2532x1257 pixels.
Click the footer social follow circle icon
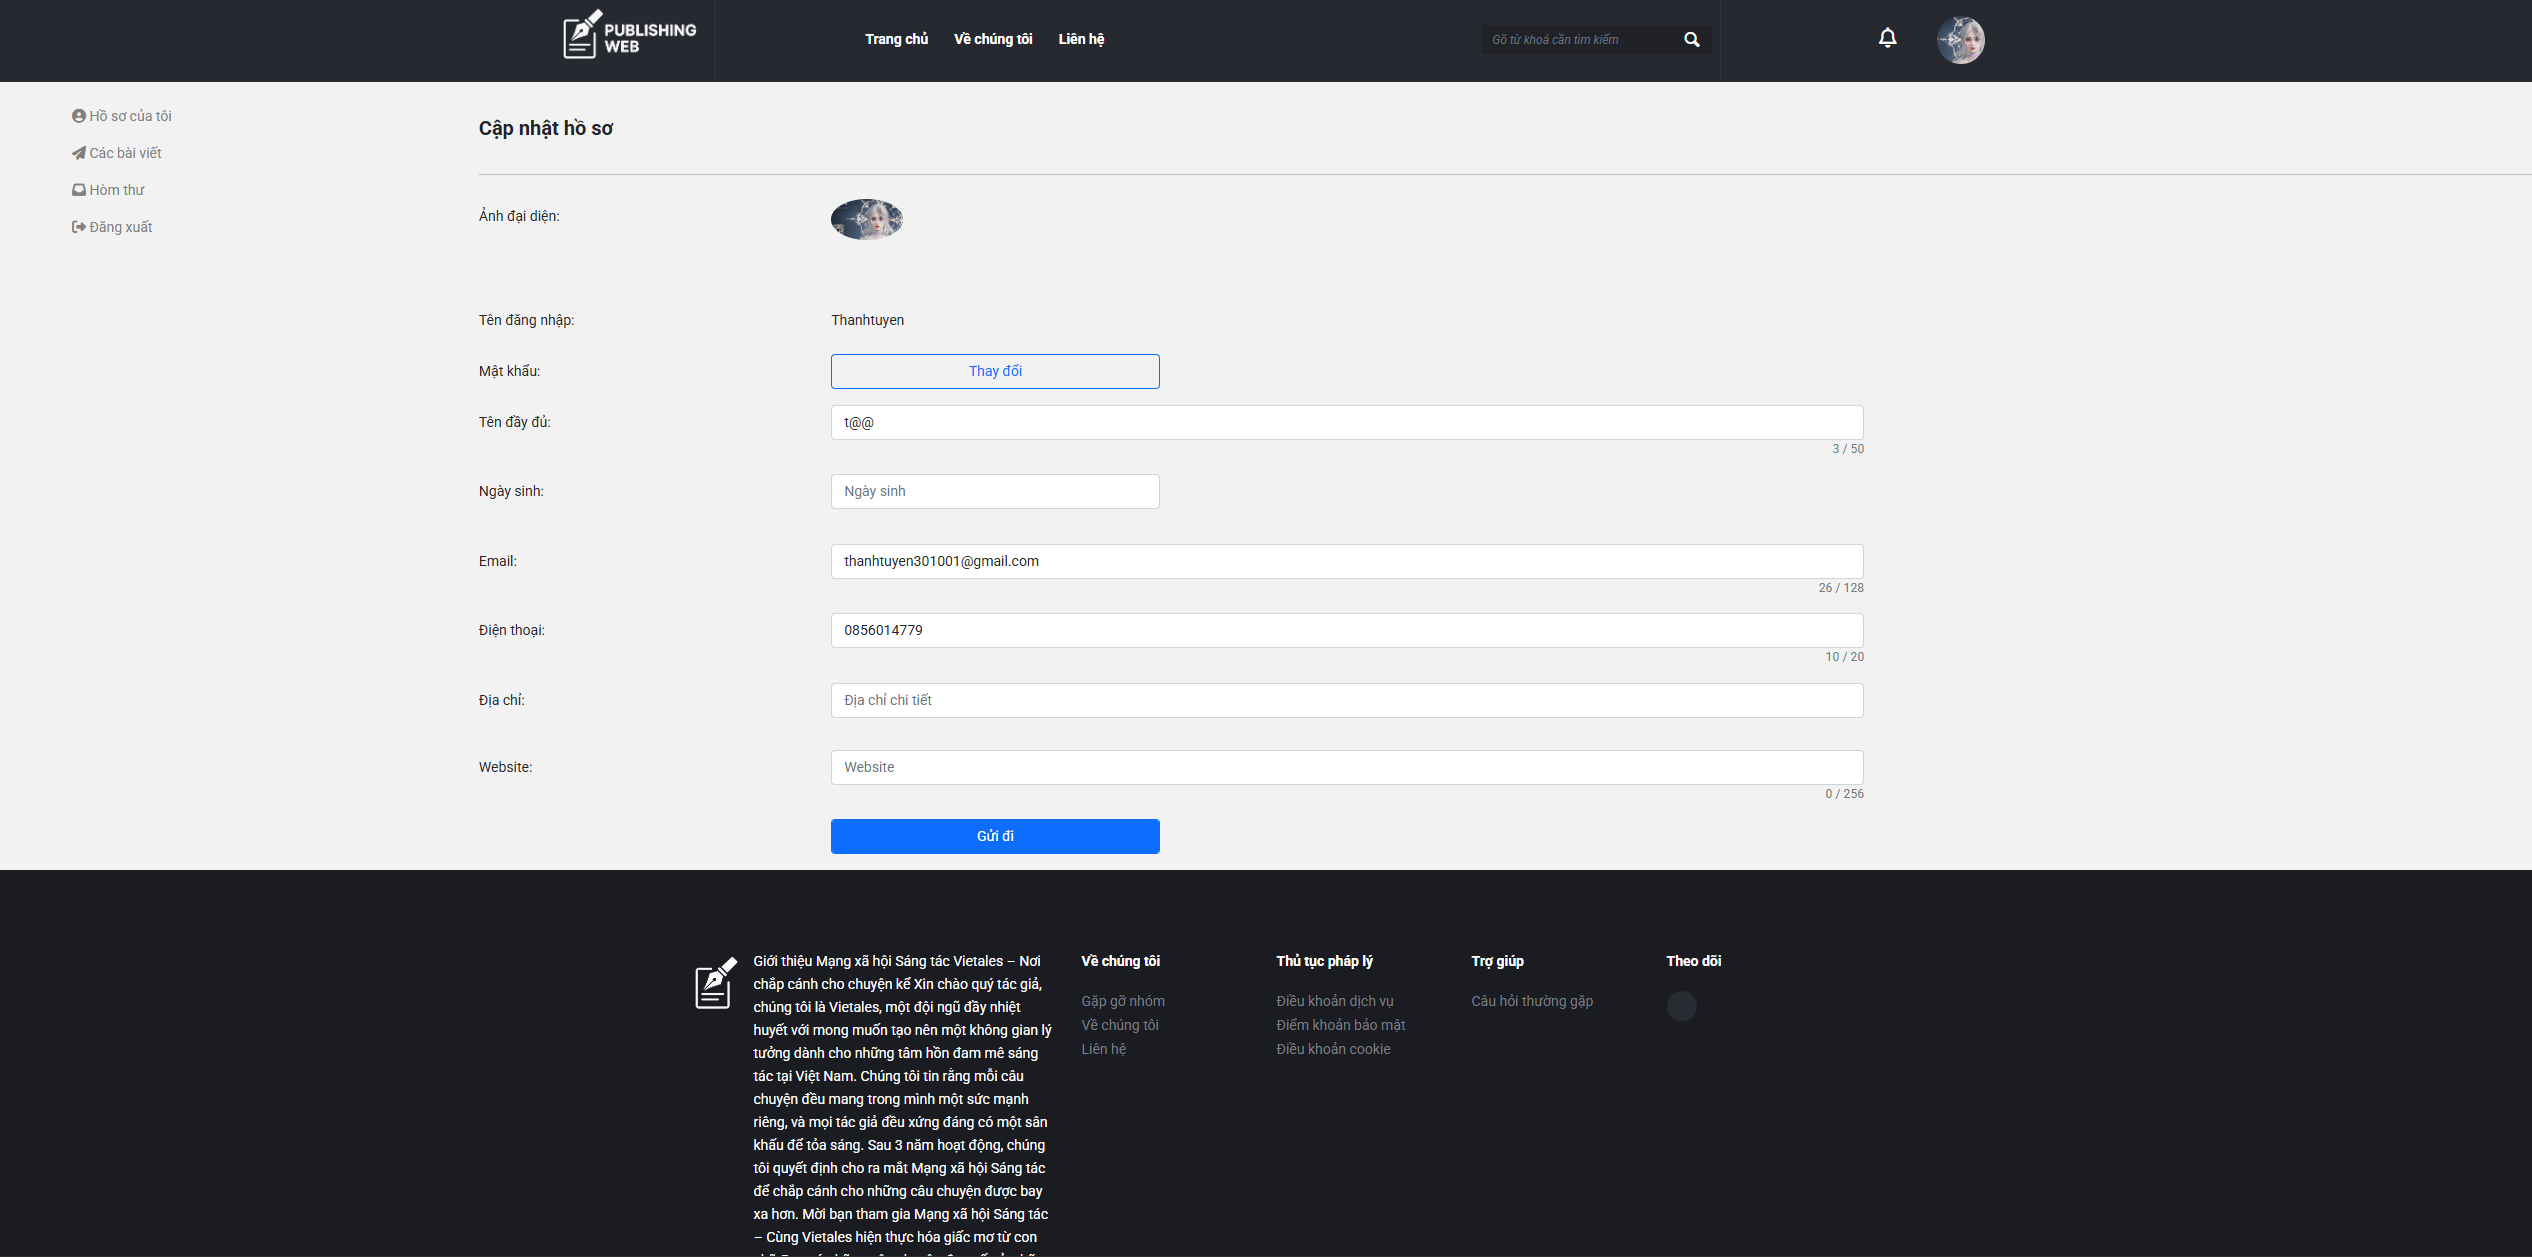pos(1681,1005)
